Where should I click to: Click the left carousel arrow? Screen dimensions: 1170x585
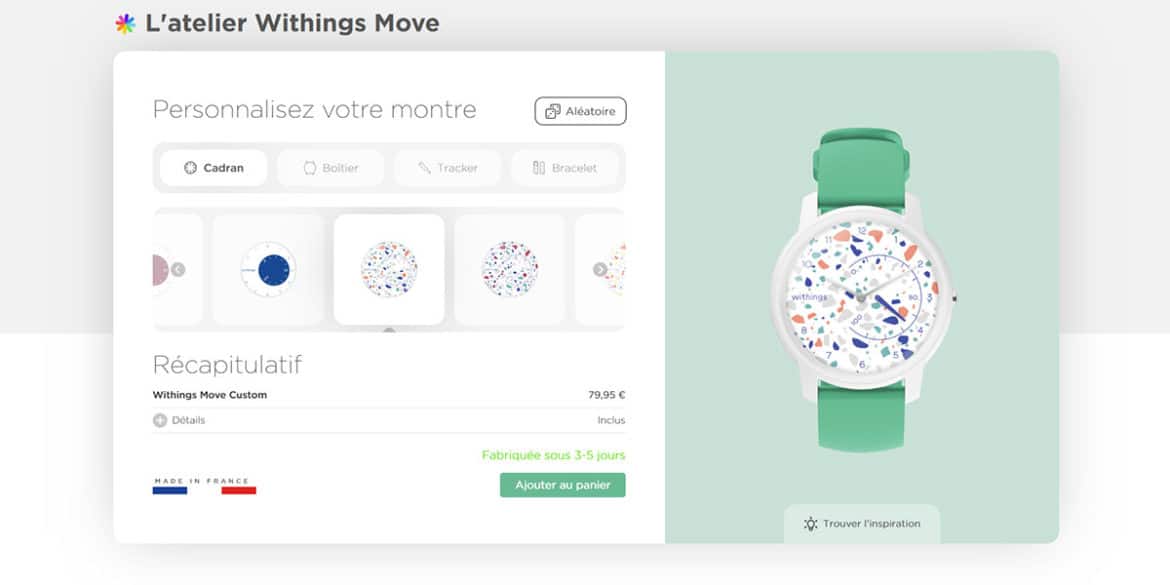pos(178,269)
